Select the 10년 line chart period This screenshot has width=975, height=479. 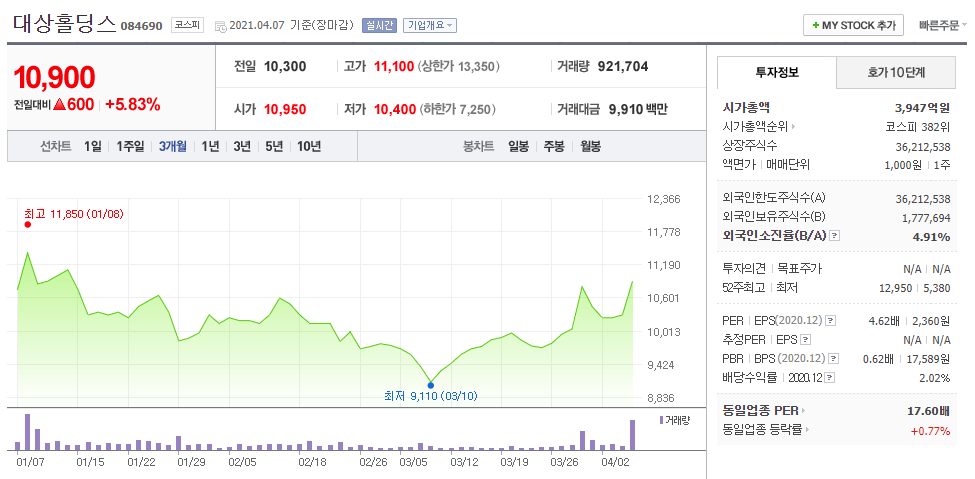309,147
